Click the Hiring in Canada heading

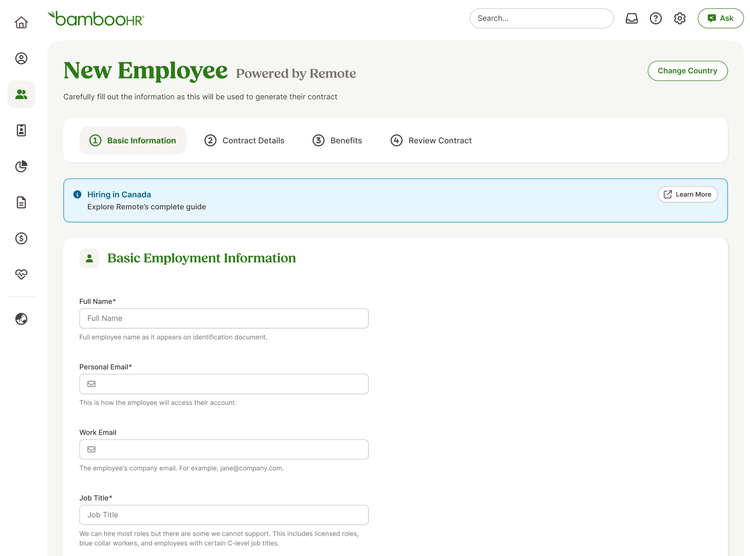[119, 194]
